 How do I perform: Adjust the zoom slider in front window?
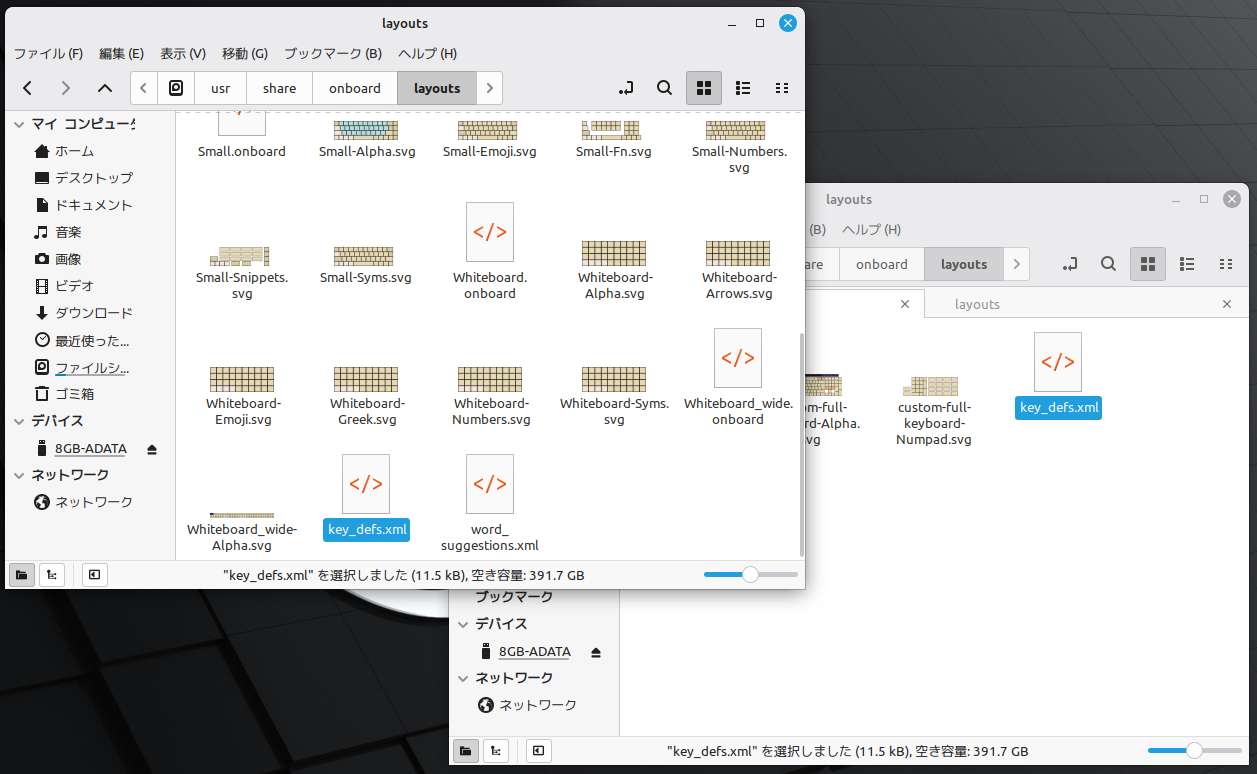click(750, 575)
